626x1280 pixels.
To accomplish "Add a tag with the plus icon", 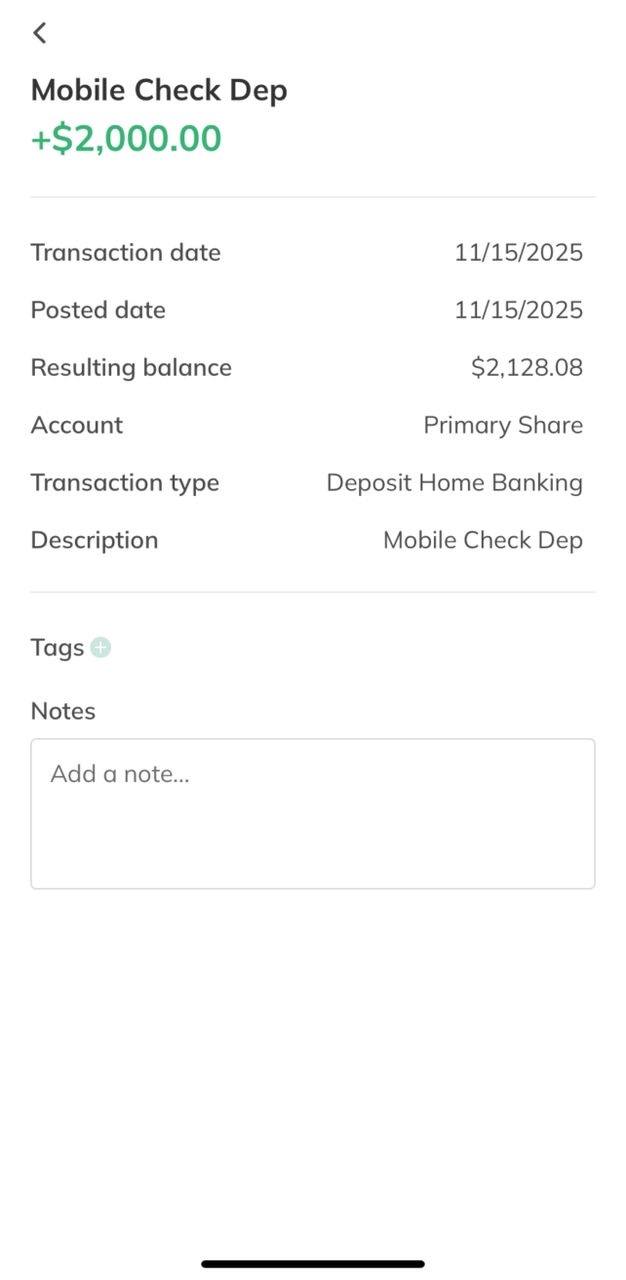I will [x=100, y=648].
